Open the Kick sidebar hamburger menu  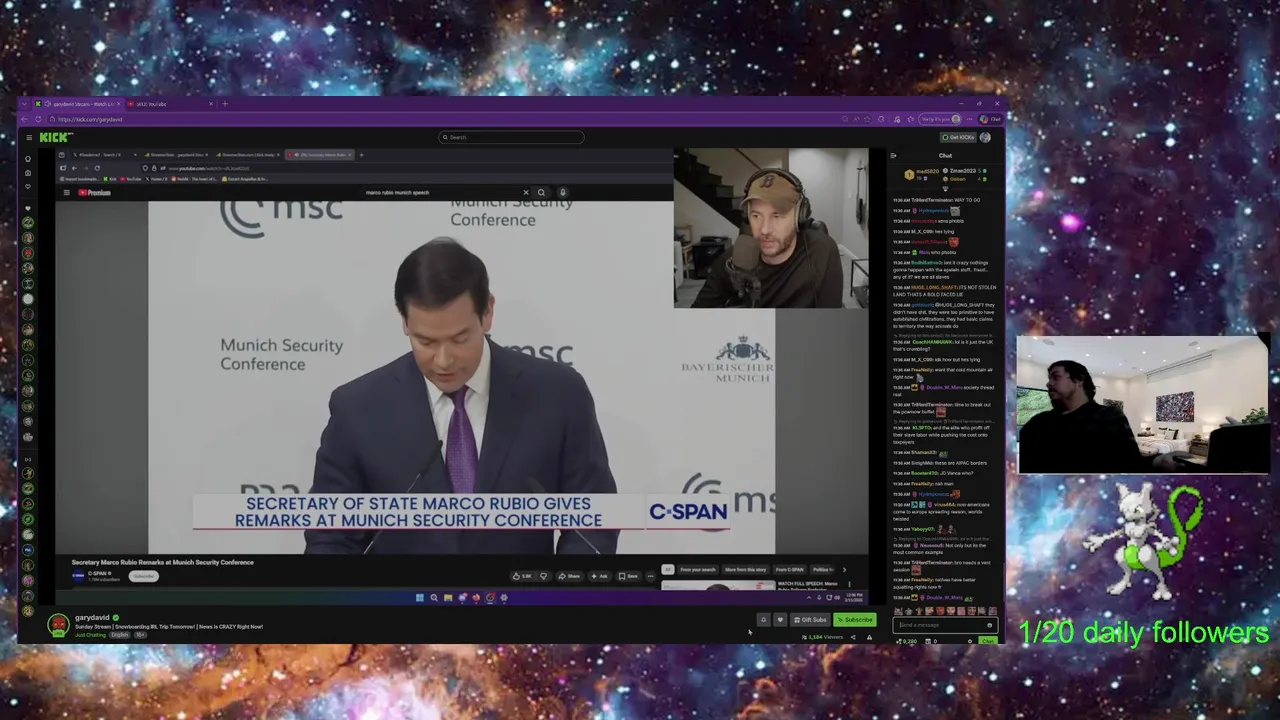[x=29, y=137]
